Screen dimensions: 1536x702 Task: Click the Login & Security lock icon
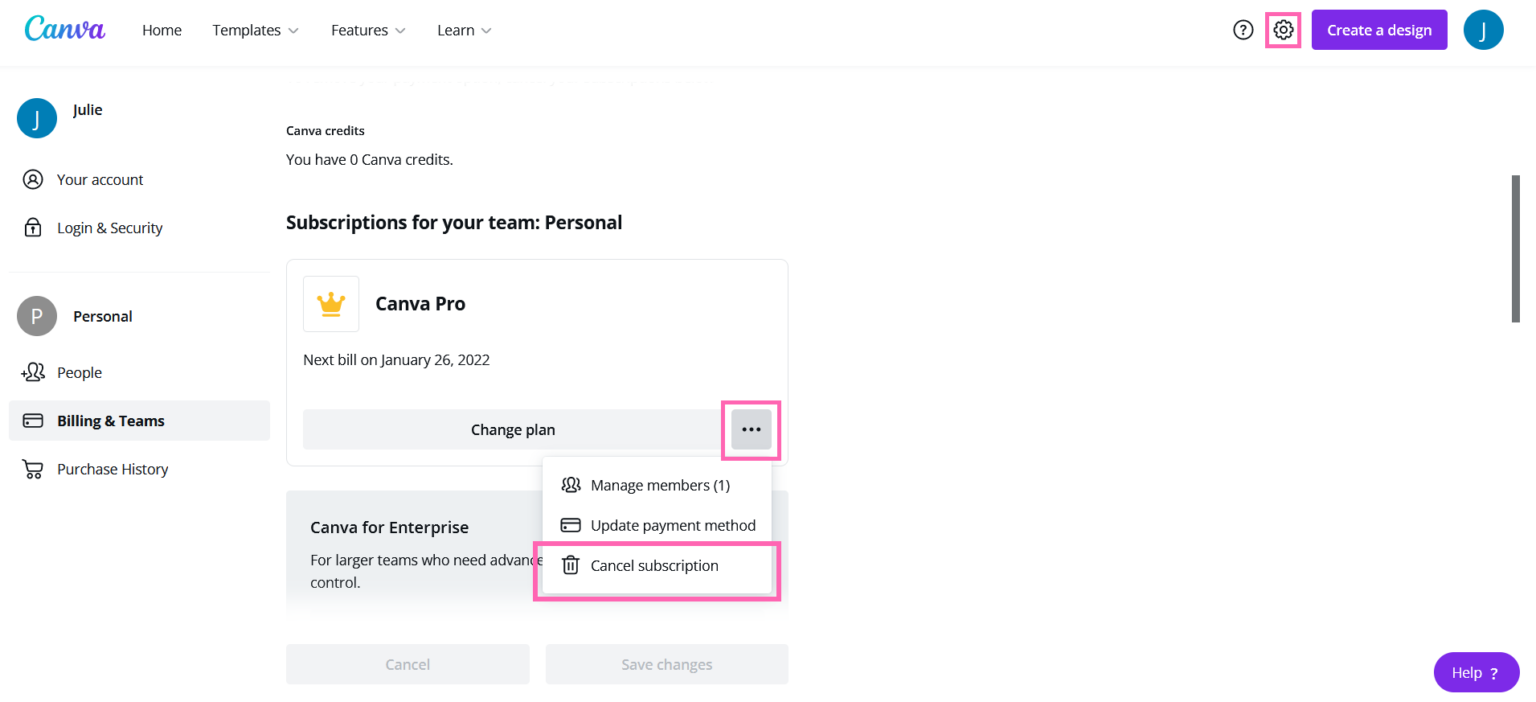[x=33, y=227]
